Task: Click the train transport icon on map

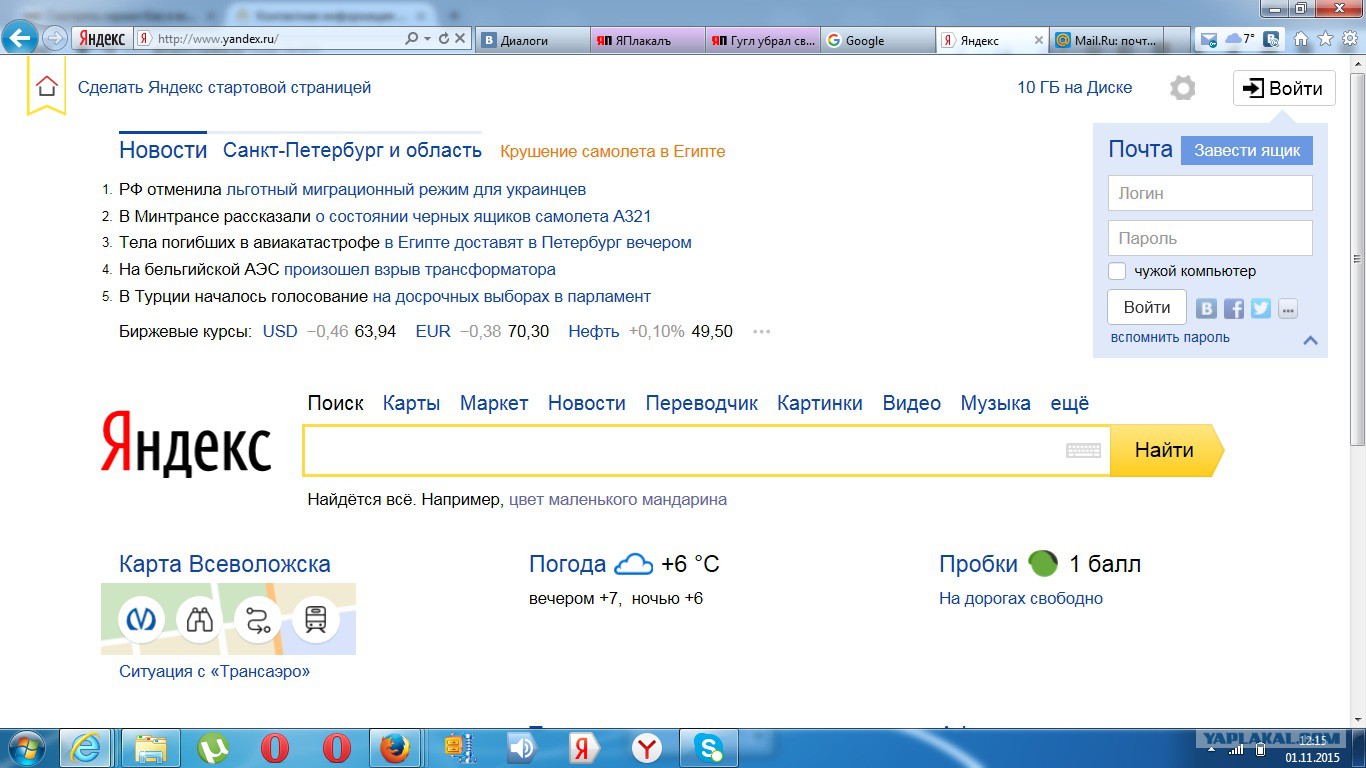Action: click(316, 620)
